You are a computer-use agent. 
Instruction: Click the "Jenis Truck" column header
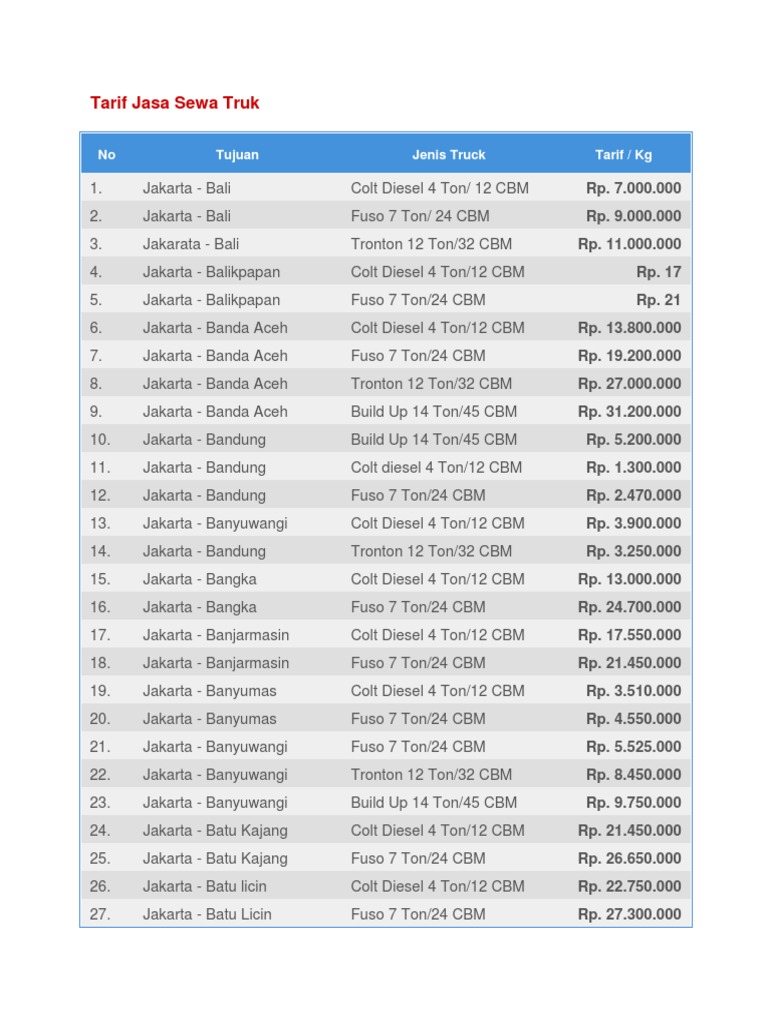click(x=449, y=155)
